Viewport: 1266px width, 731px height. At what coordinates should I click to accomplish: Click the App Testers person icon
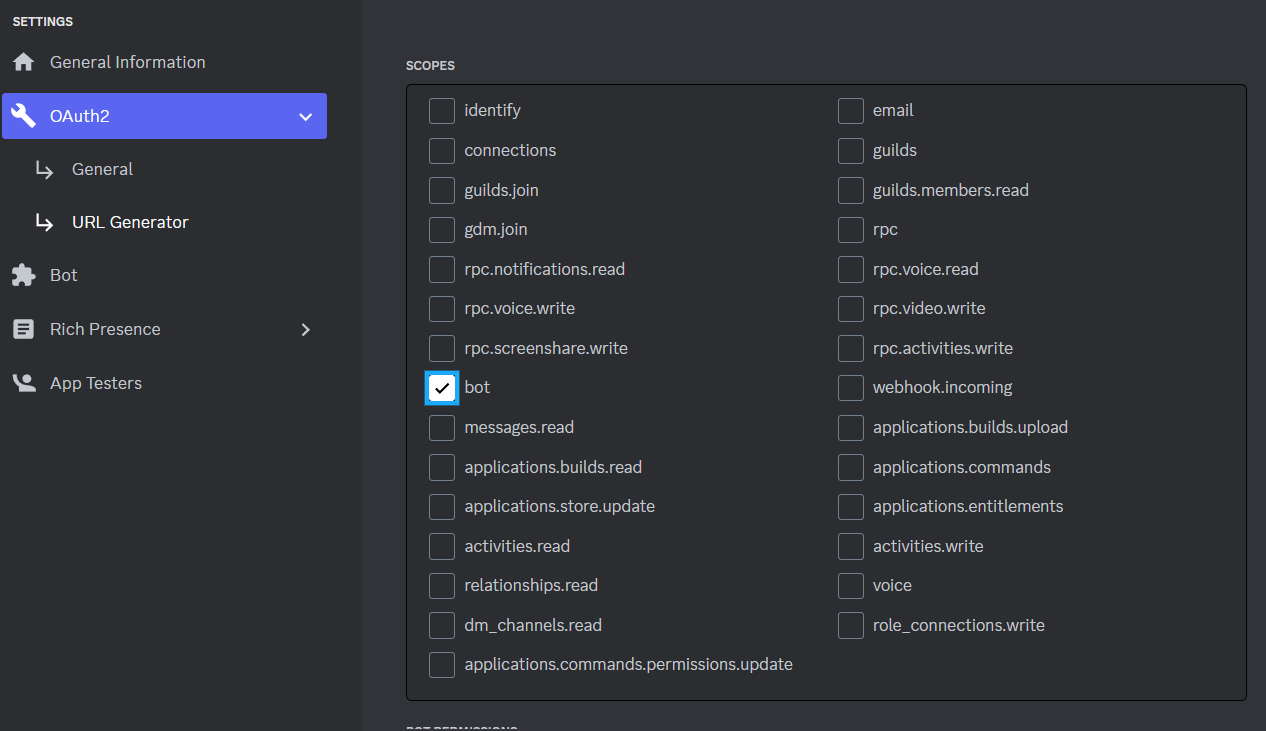[x=23, y=383]
